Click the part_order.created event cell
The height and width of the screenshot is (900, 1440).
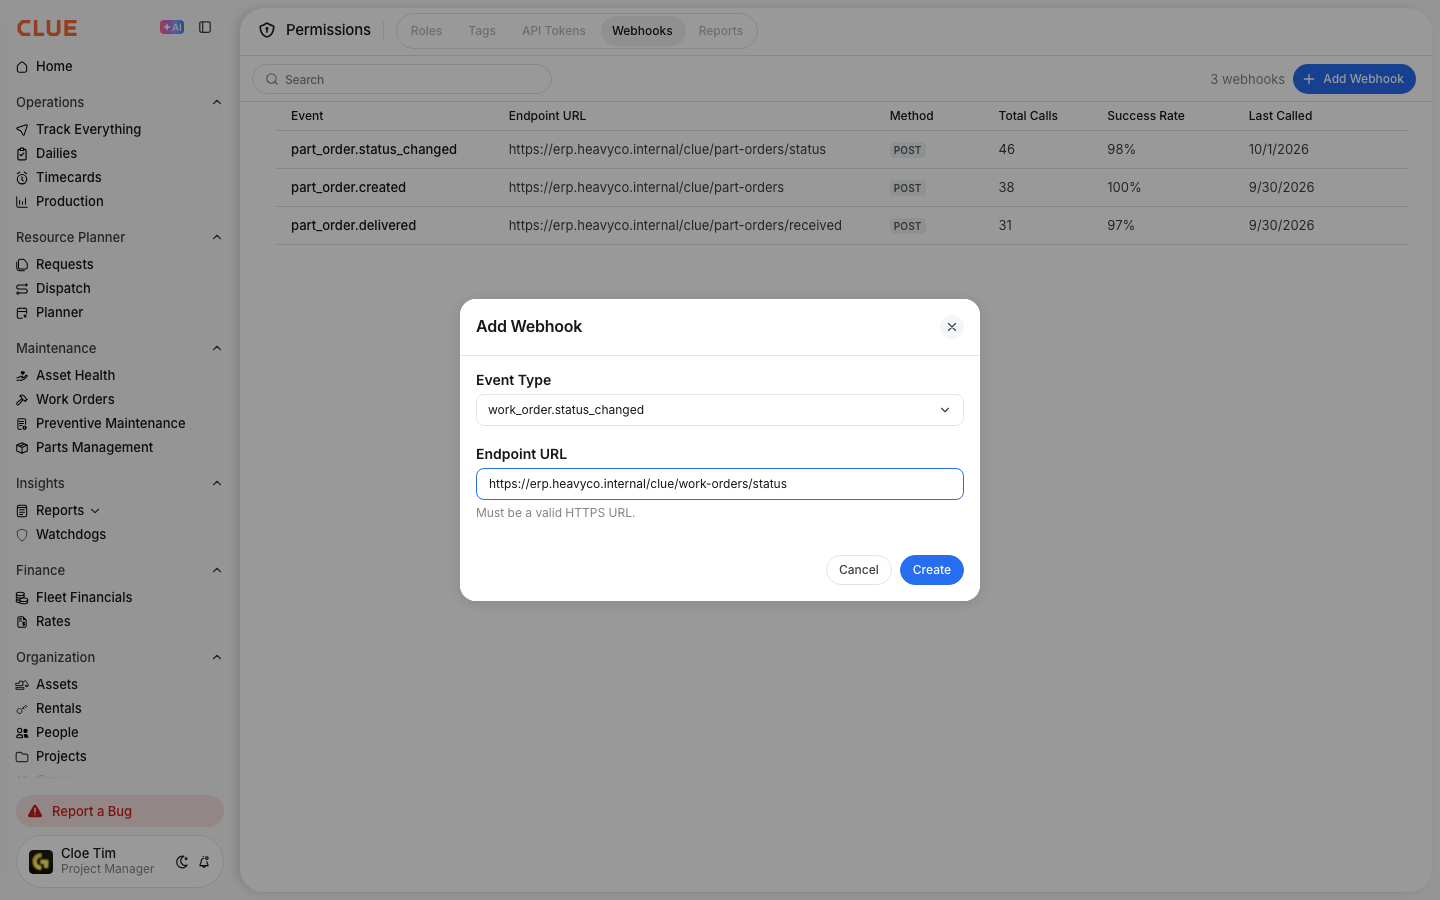[x=348, y=187]
